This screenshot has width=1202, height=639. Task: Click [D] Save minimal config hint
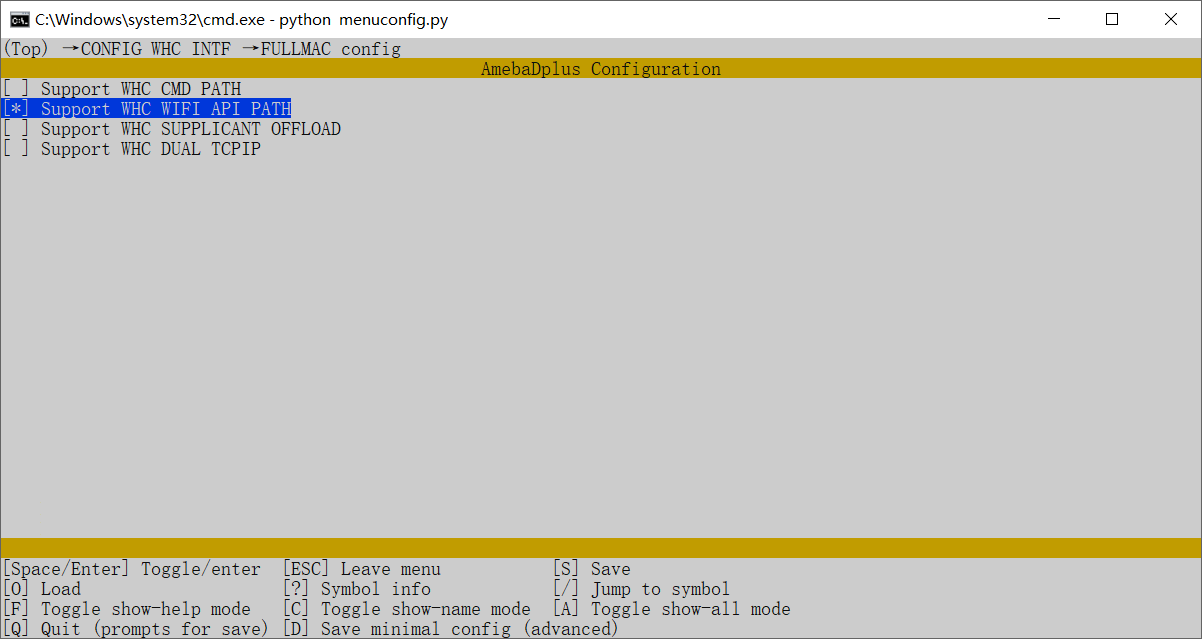tap(450, 629)
